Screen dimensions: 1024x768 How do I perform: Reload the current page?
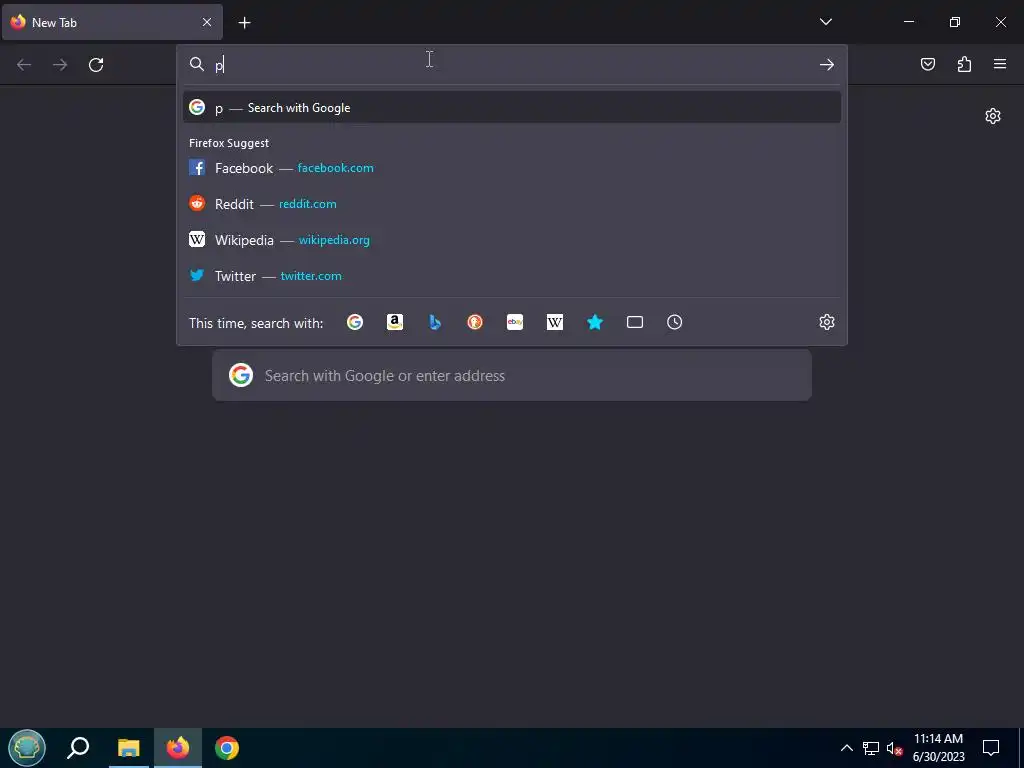point(96,65)
